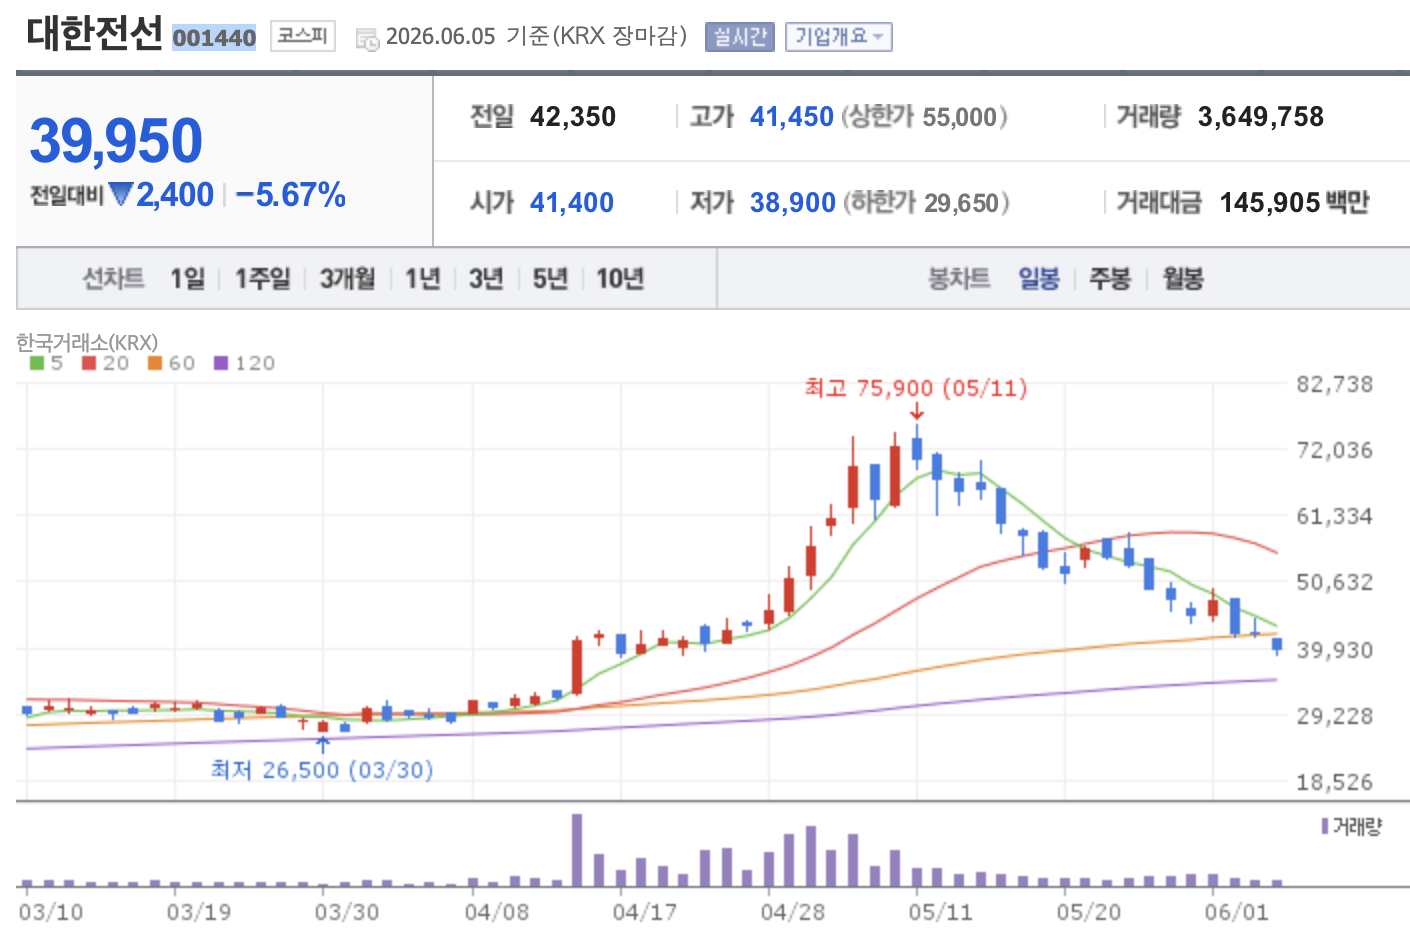1410x946 pixels.
Task: Click the 05/11 date axis label
Action: [x=941, y=912]
